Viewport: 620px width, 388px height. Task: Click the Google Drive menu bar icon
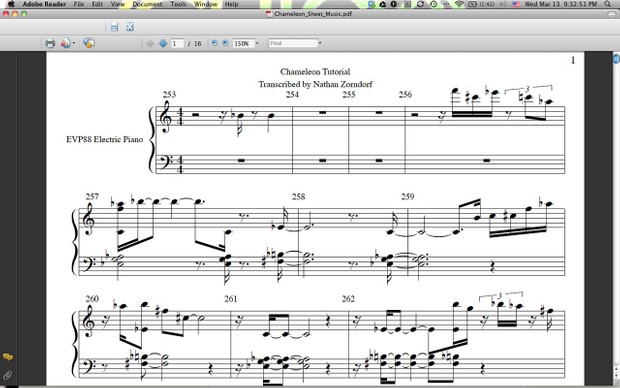coord(382,4)
